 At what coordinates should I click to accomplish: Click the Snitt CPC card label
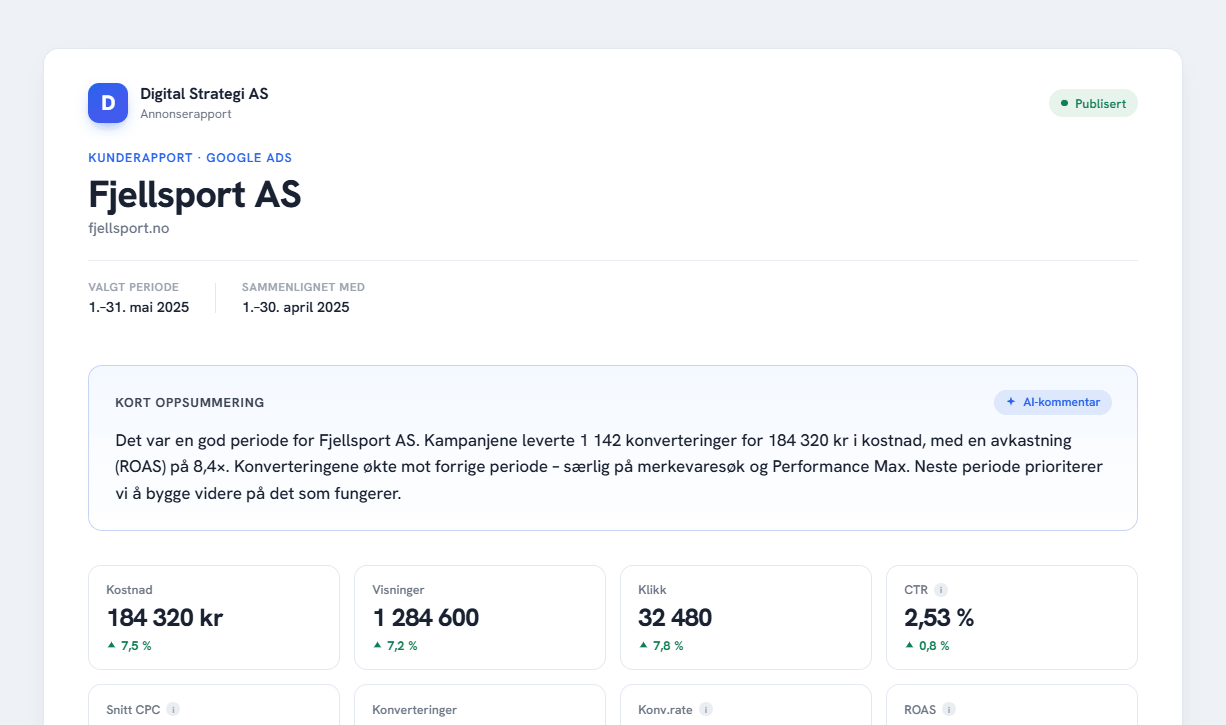(x=133, y=710)
